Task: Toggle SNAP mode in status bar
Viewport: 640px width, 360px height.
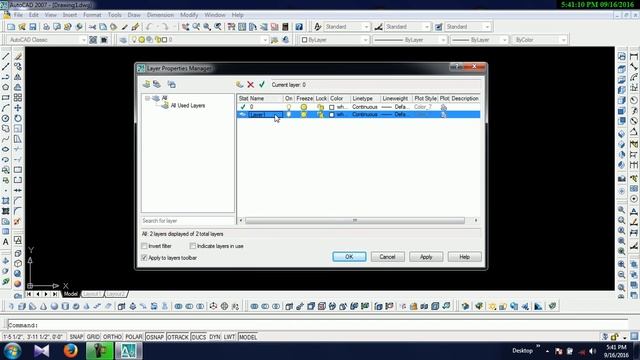Action: pos(76,337)
